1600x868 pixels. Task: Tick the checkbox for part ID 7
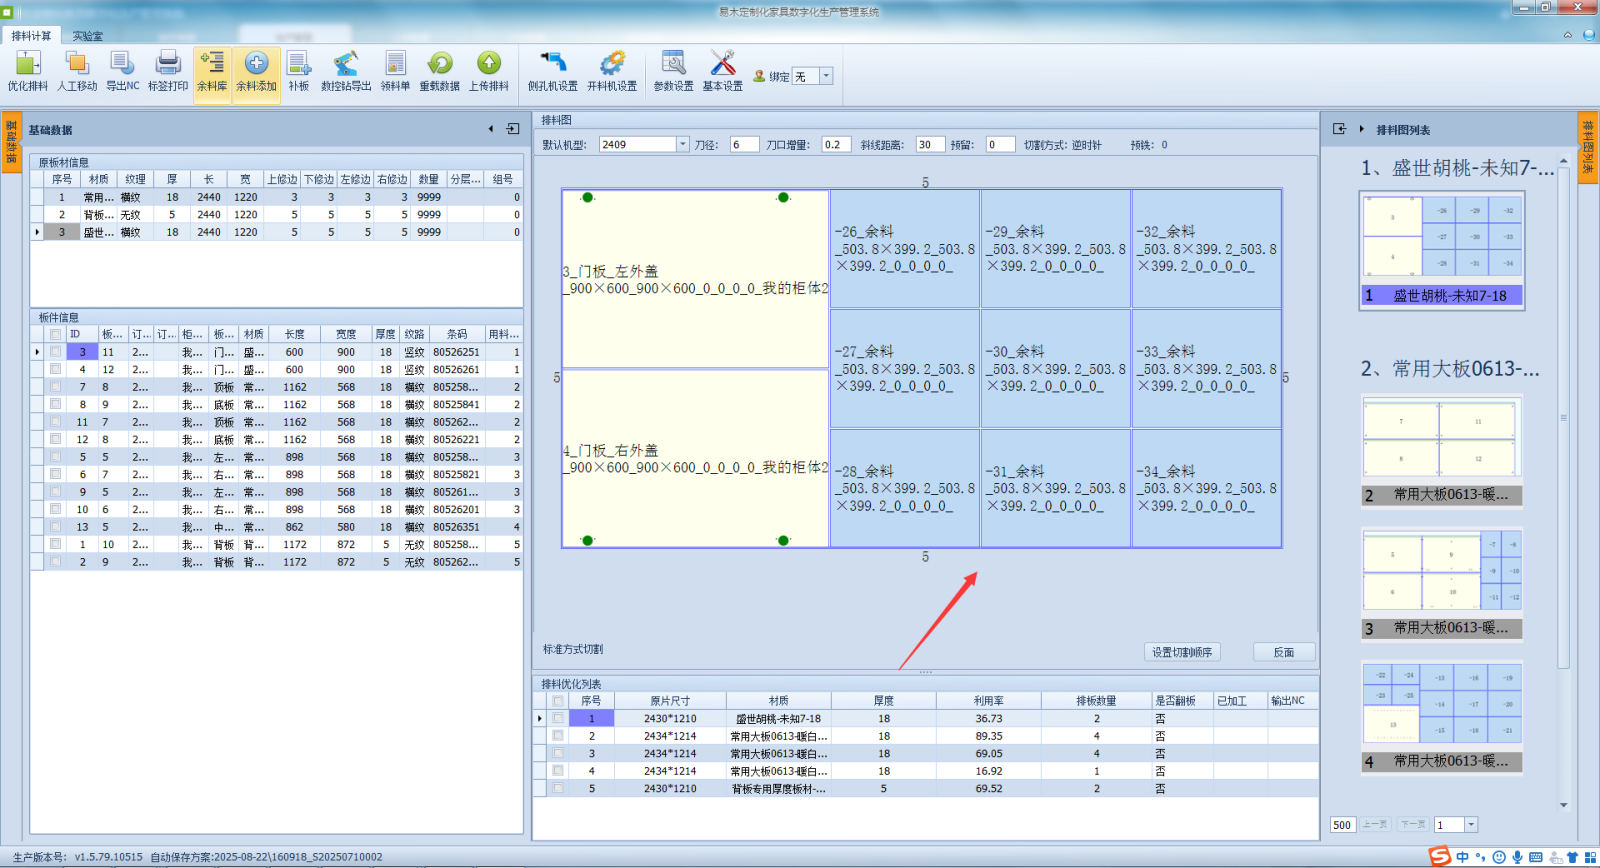pyautogui.click(x=56, y=387)
